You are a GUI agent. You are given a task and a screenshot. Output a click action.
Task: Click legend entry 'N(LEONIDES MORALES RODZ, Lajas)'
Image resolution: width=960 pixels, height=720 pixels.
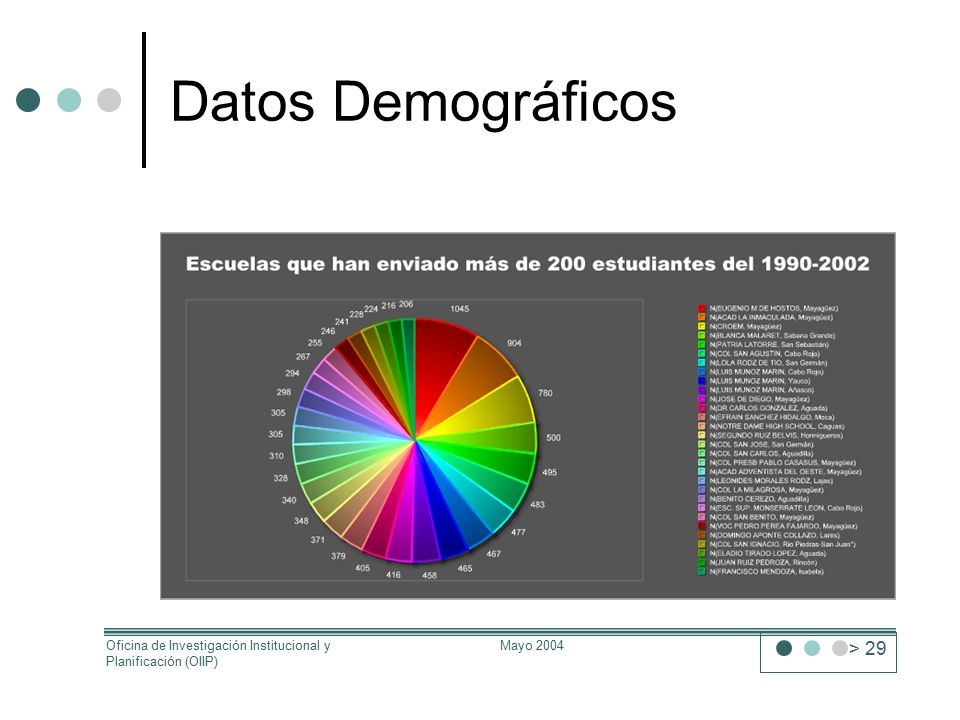pos(771,481)
